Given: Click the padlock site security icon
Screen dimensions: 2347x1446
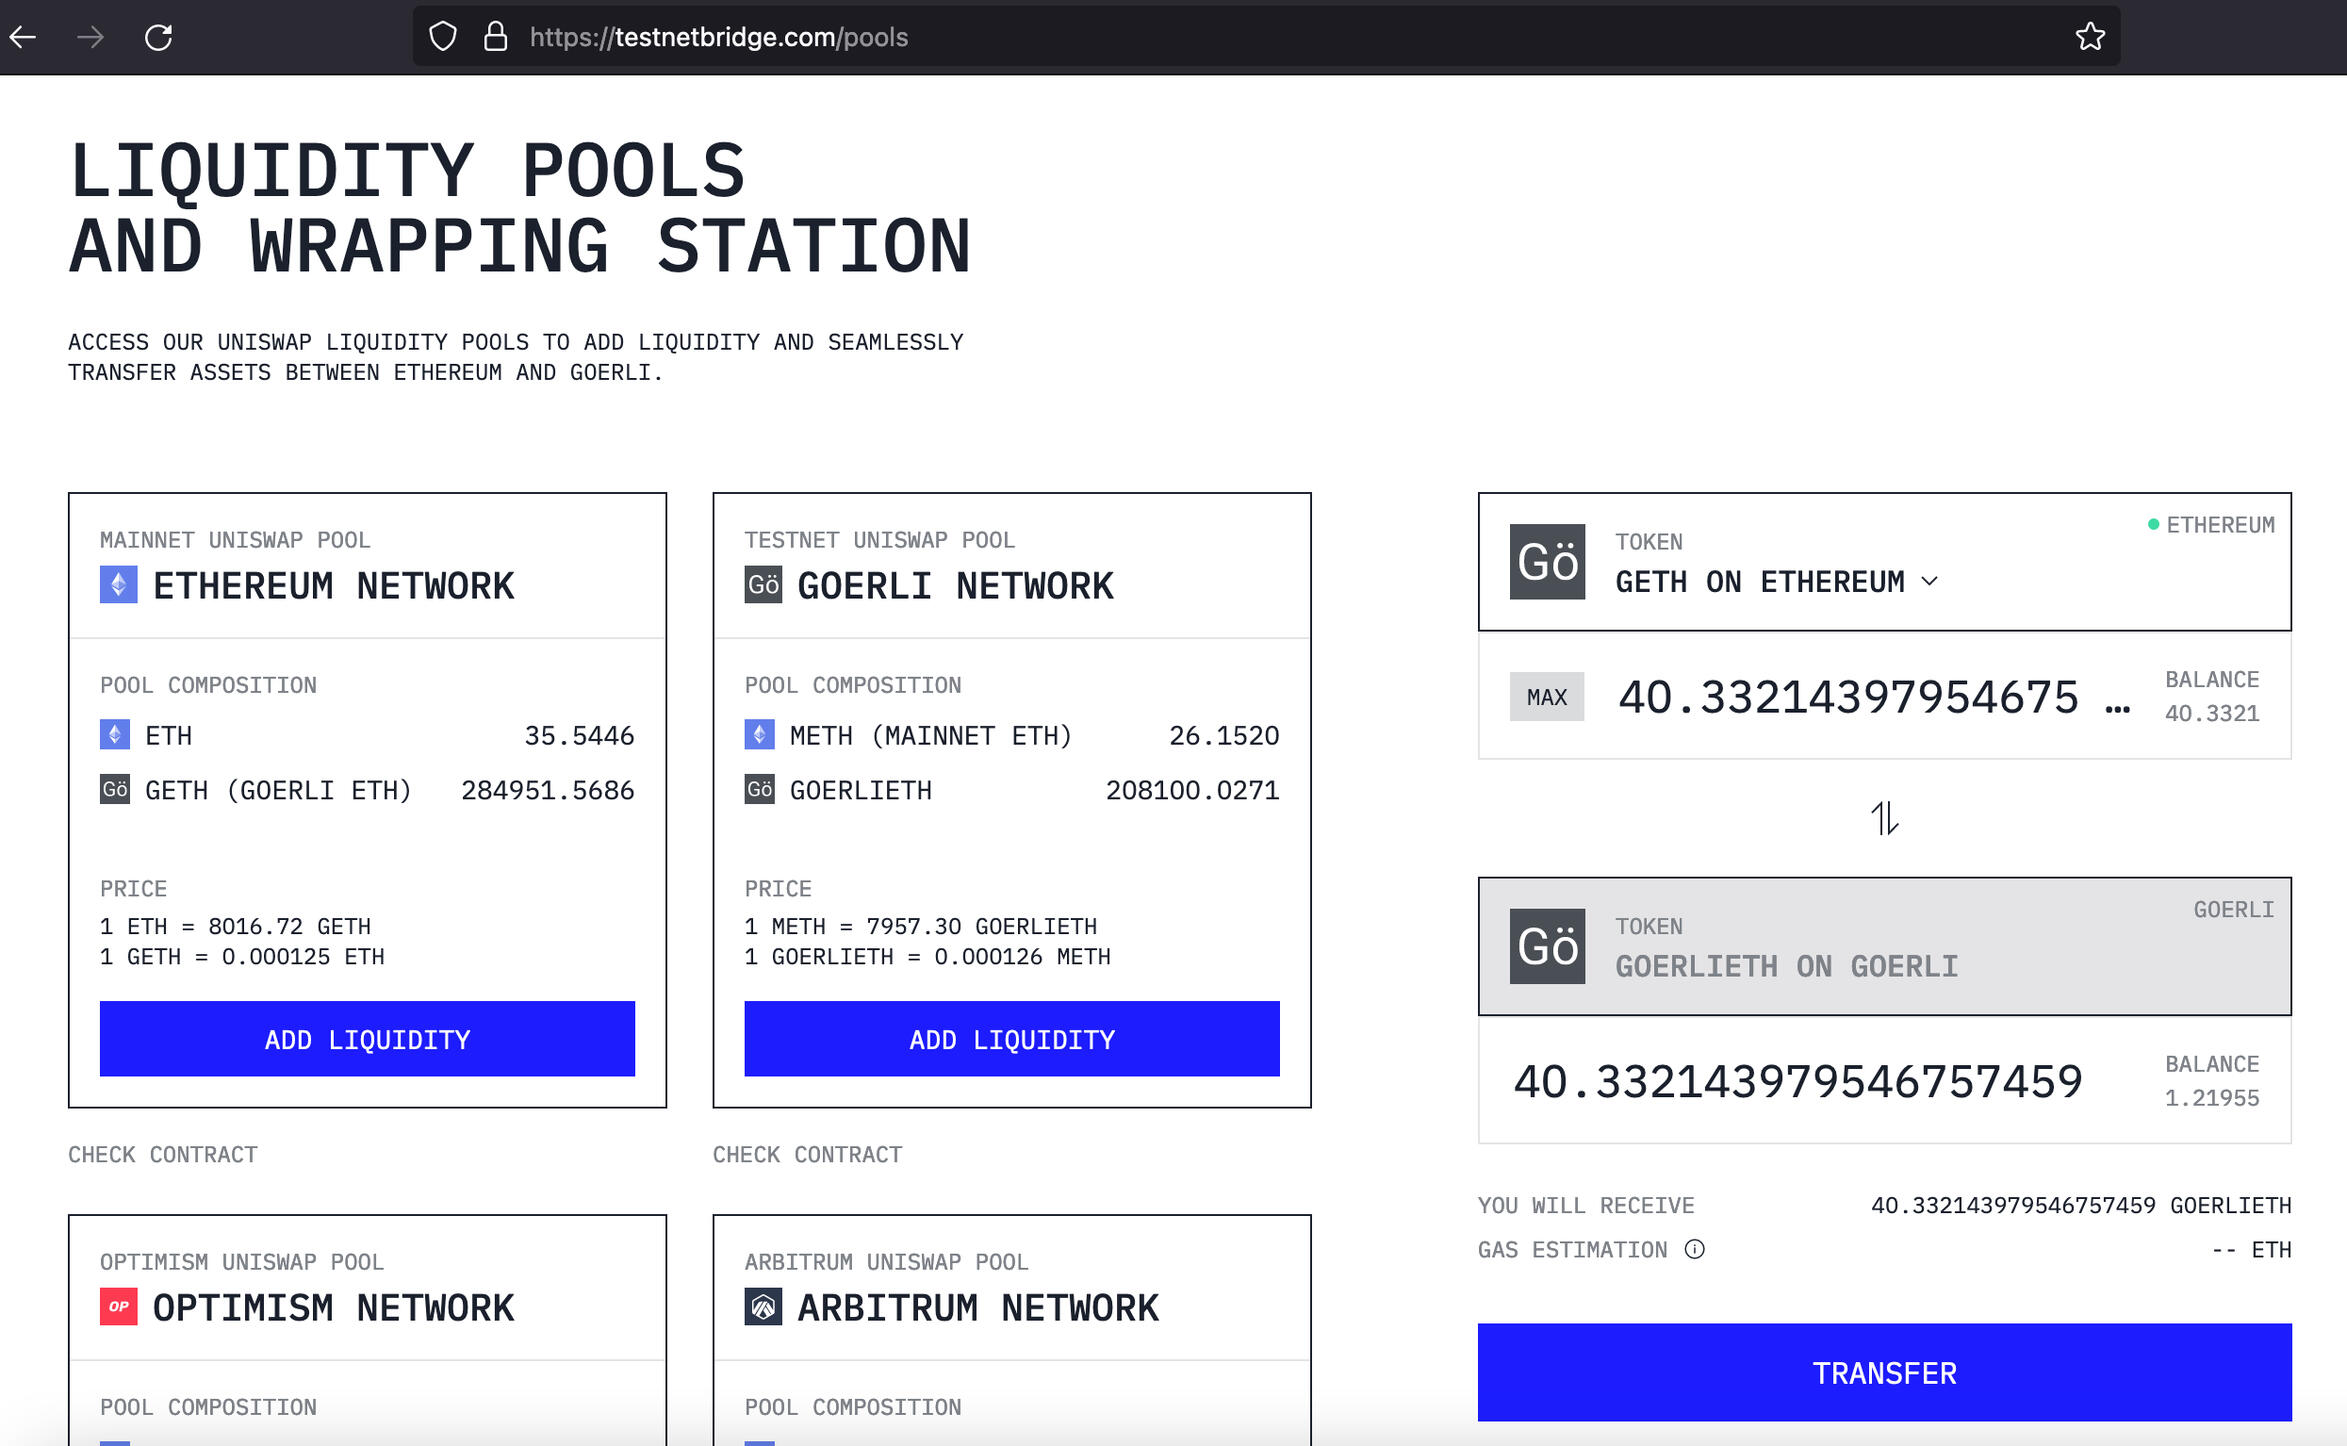Looking at the screenshot, I should click(x=495, y=37).
